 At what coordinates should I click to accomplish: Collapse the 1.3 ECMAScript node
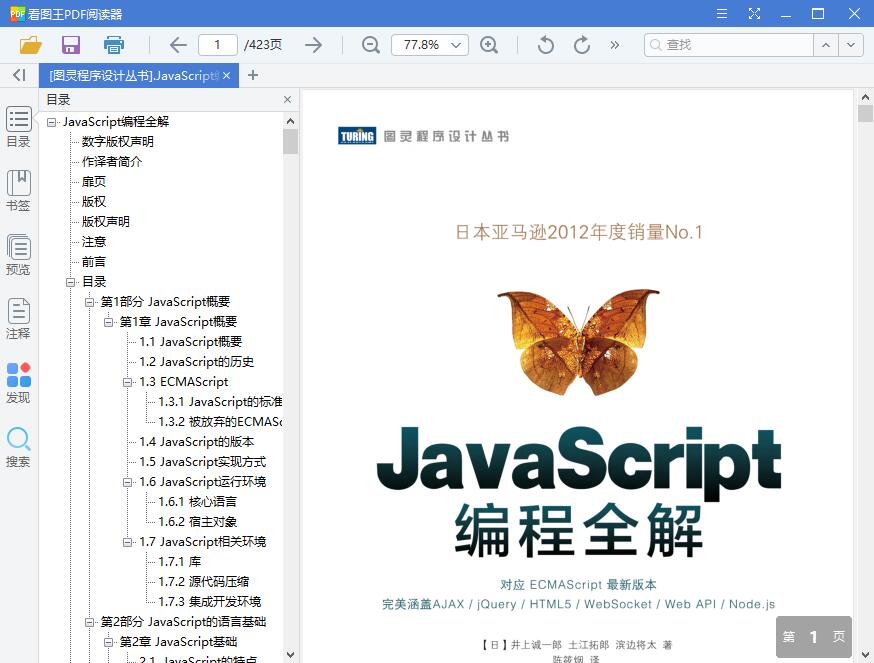click(x=127, y=383)
